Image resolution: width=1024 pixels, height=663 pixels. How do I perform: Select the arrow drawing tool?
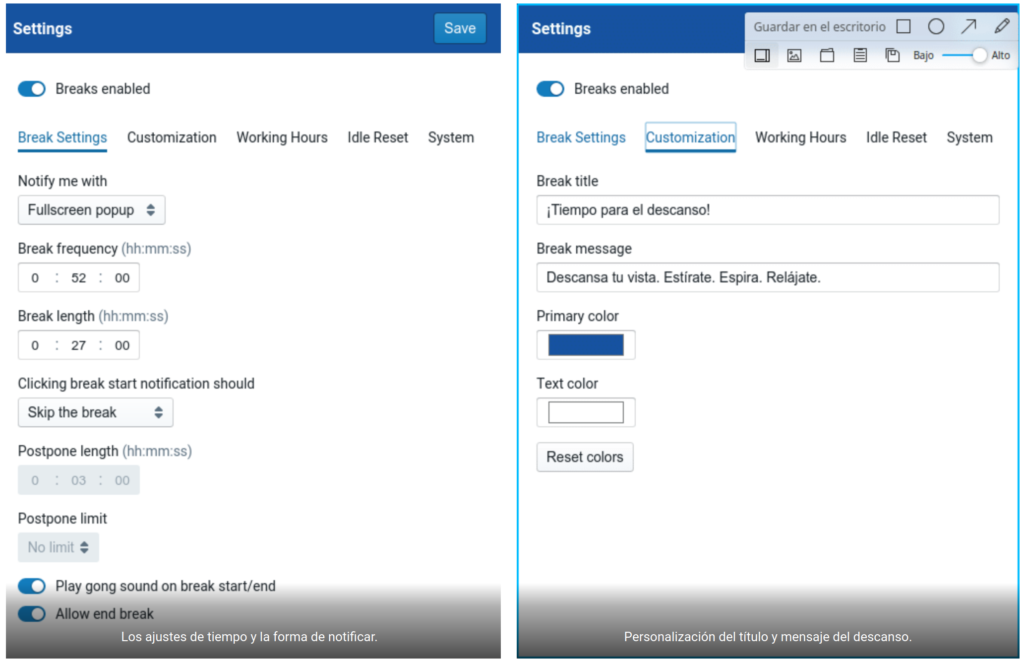[968, 27]
